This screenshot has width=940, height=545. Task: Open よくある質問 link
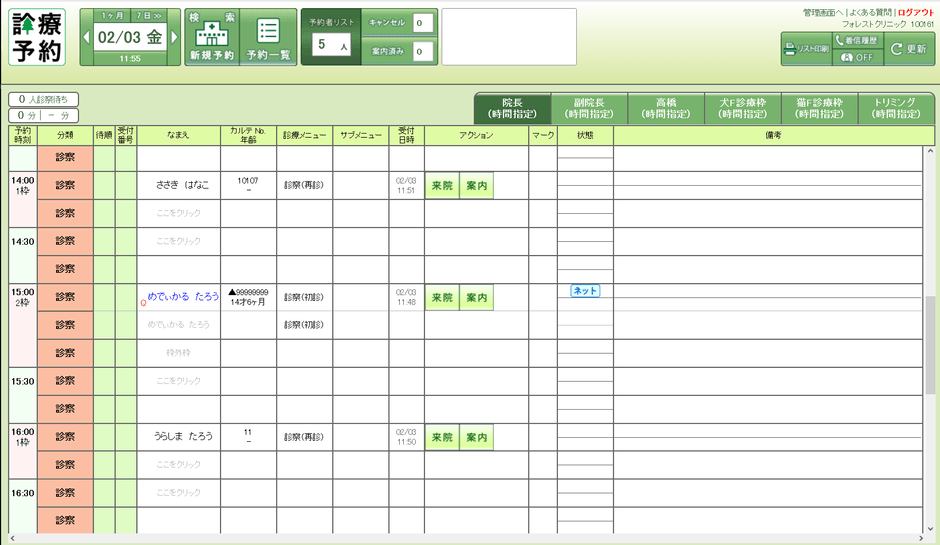(870, 13)
